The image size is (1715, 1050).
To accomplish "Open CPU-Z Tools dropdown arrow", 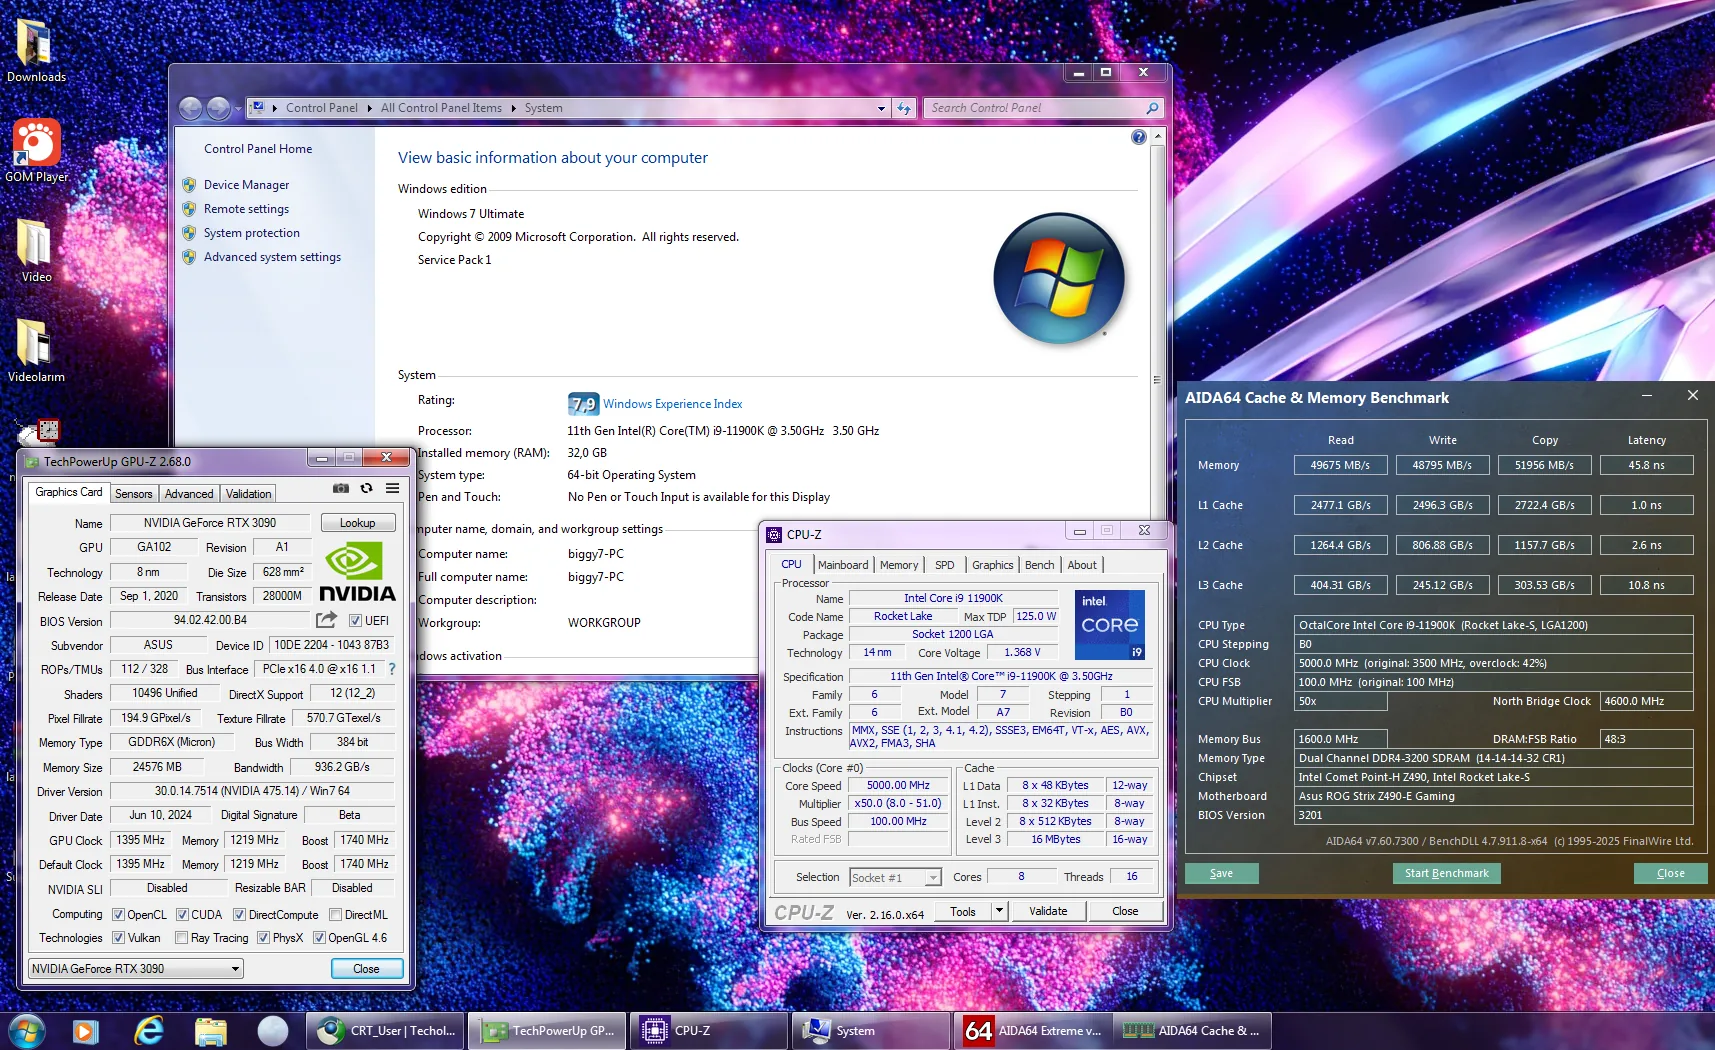I will 998,911.
